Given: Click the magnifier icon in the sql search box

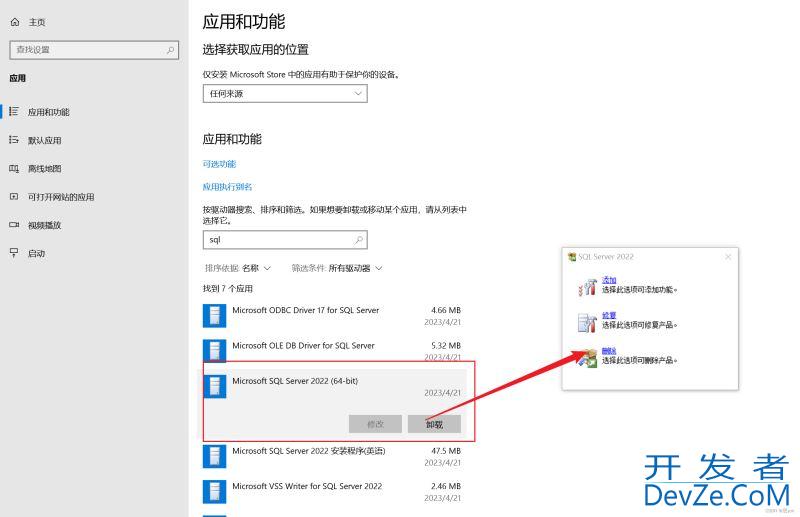Looking at the screenshot, I should click(x=359, y=239).
